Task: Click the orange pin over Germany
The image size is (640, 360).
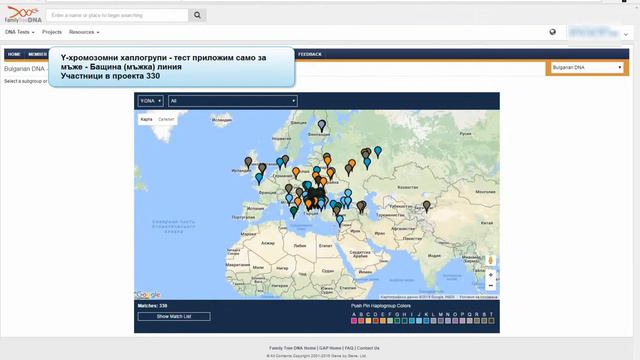Action: click(x=296, y=173)
